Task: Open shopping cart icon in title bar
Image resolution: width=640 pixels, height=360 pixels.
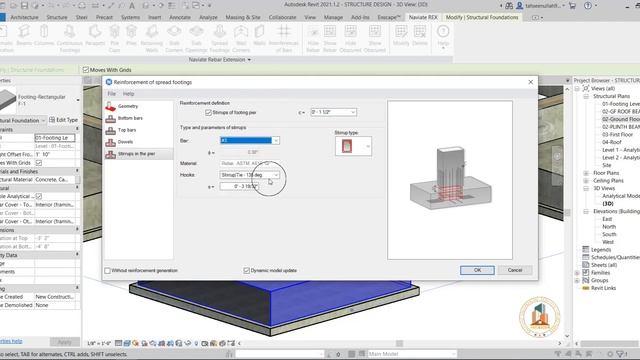Action: tap(572, 6)
